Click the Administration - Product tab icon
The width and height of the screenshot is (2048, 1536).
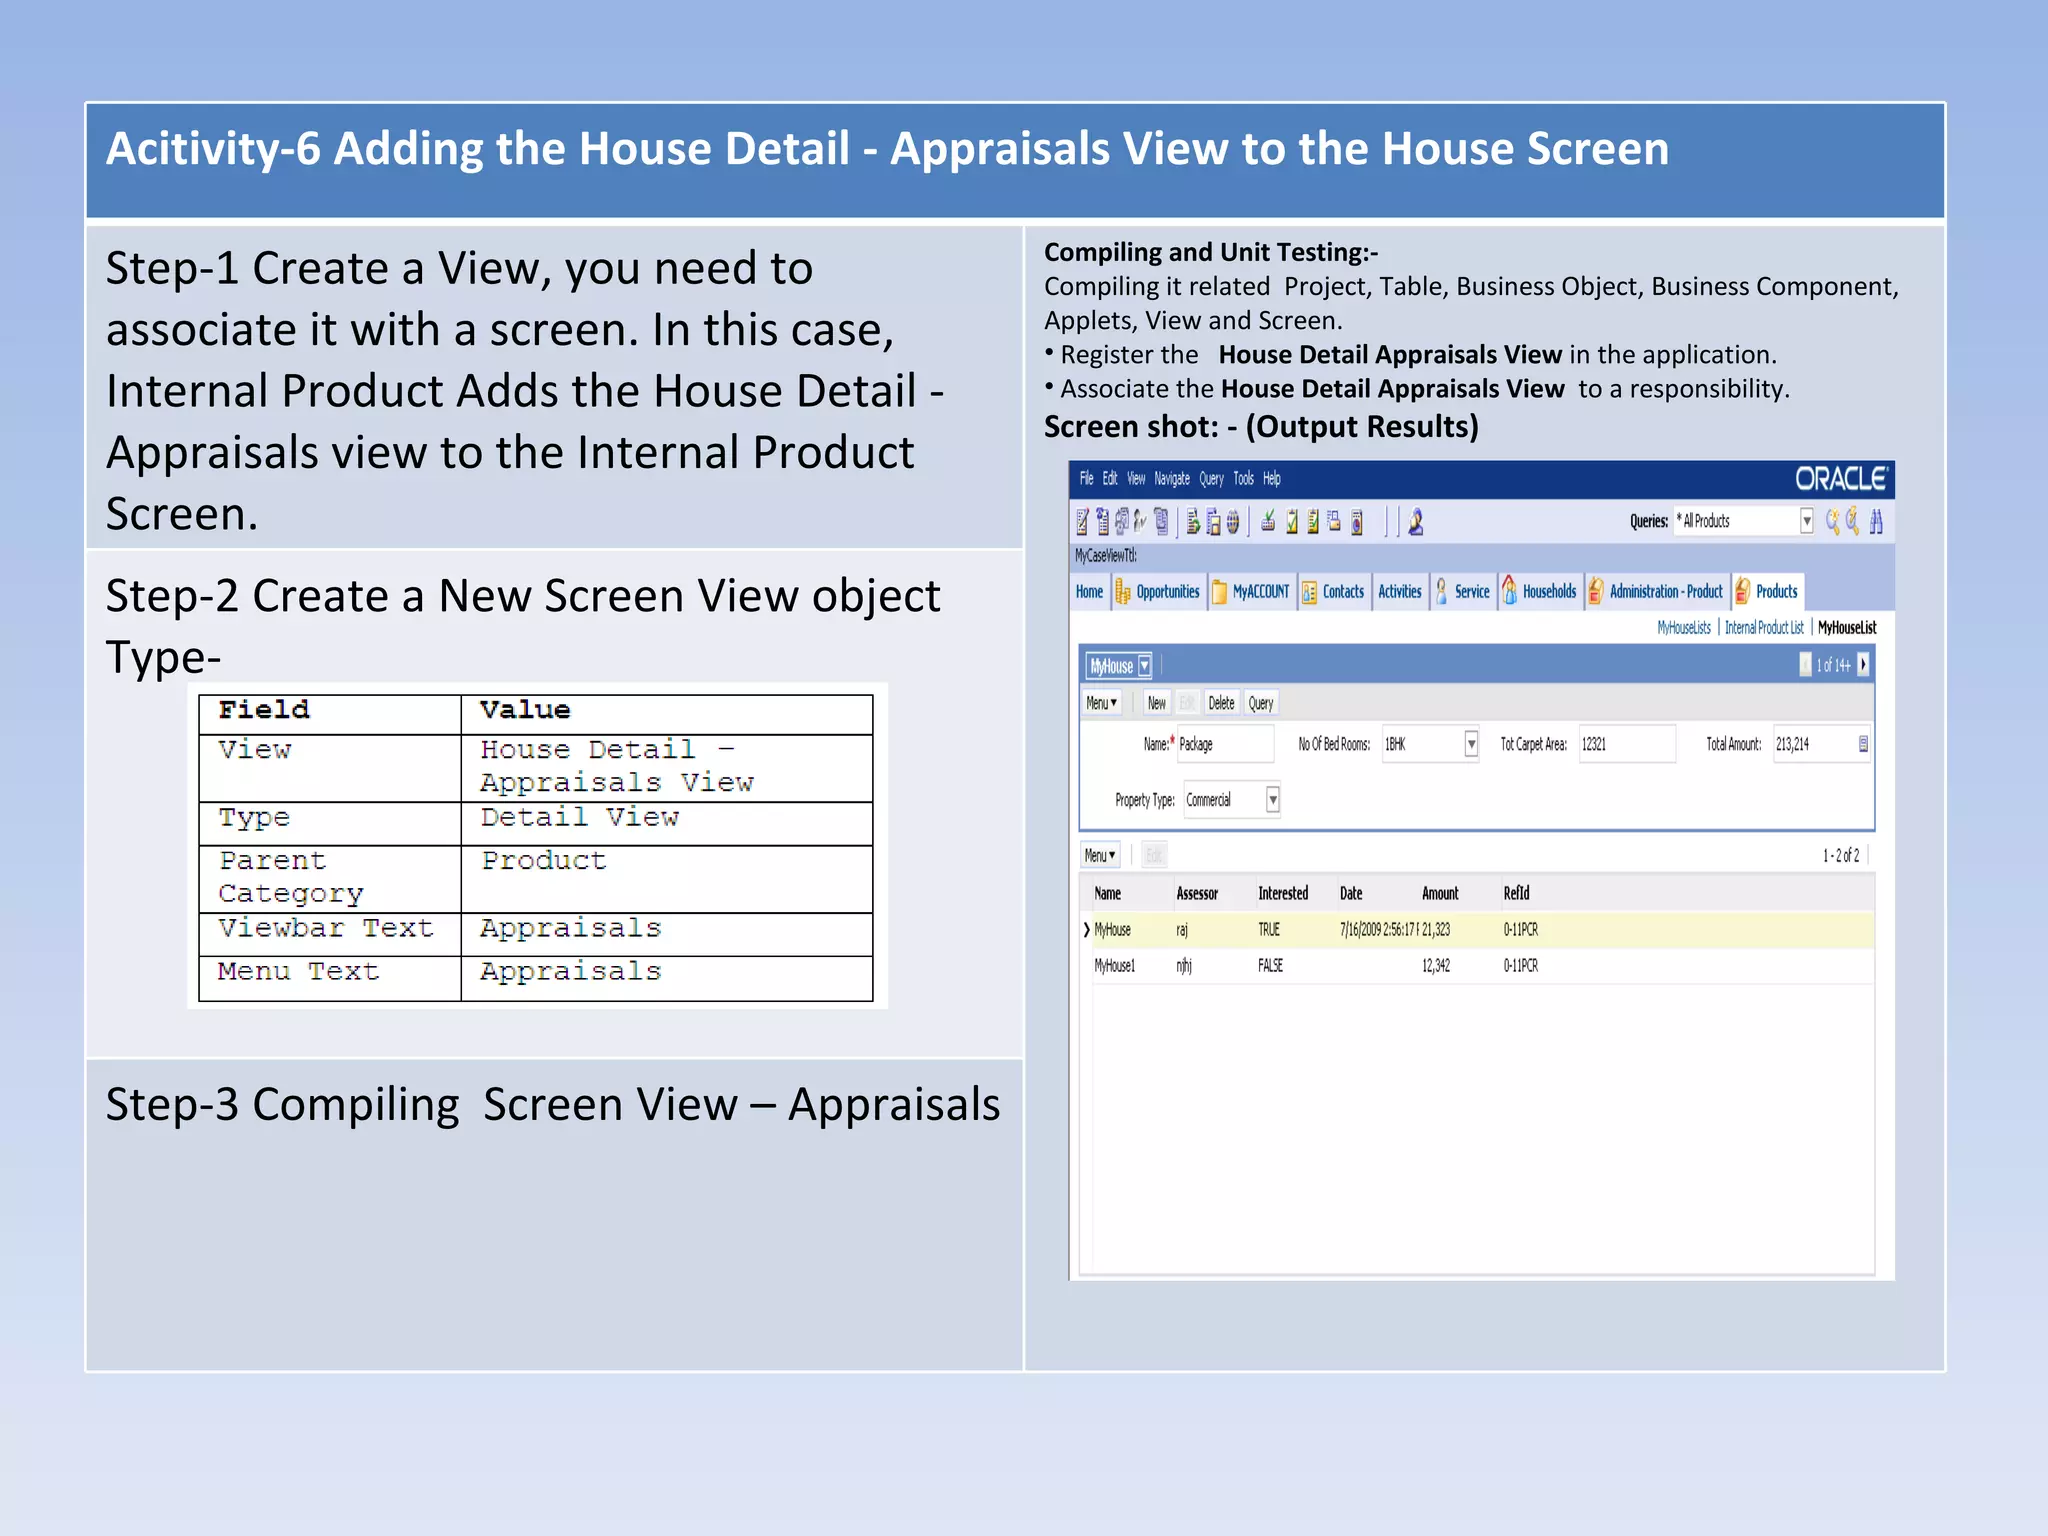[x=1596, y=591]
